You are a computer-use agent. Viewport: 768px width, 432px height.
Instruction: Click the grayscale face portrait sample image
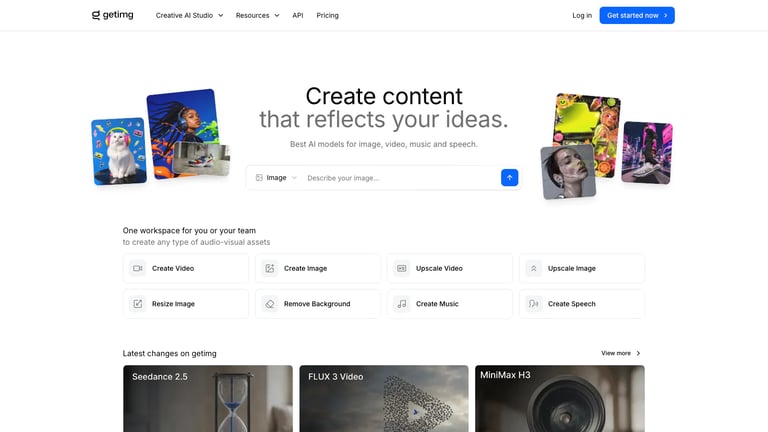click(568, 172)
